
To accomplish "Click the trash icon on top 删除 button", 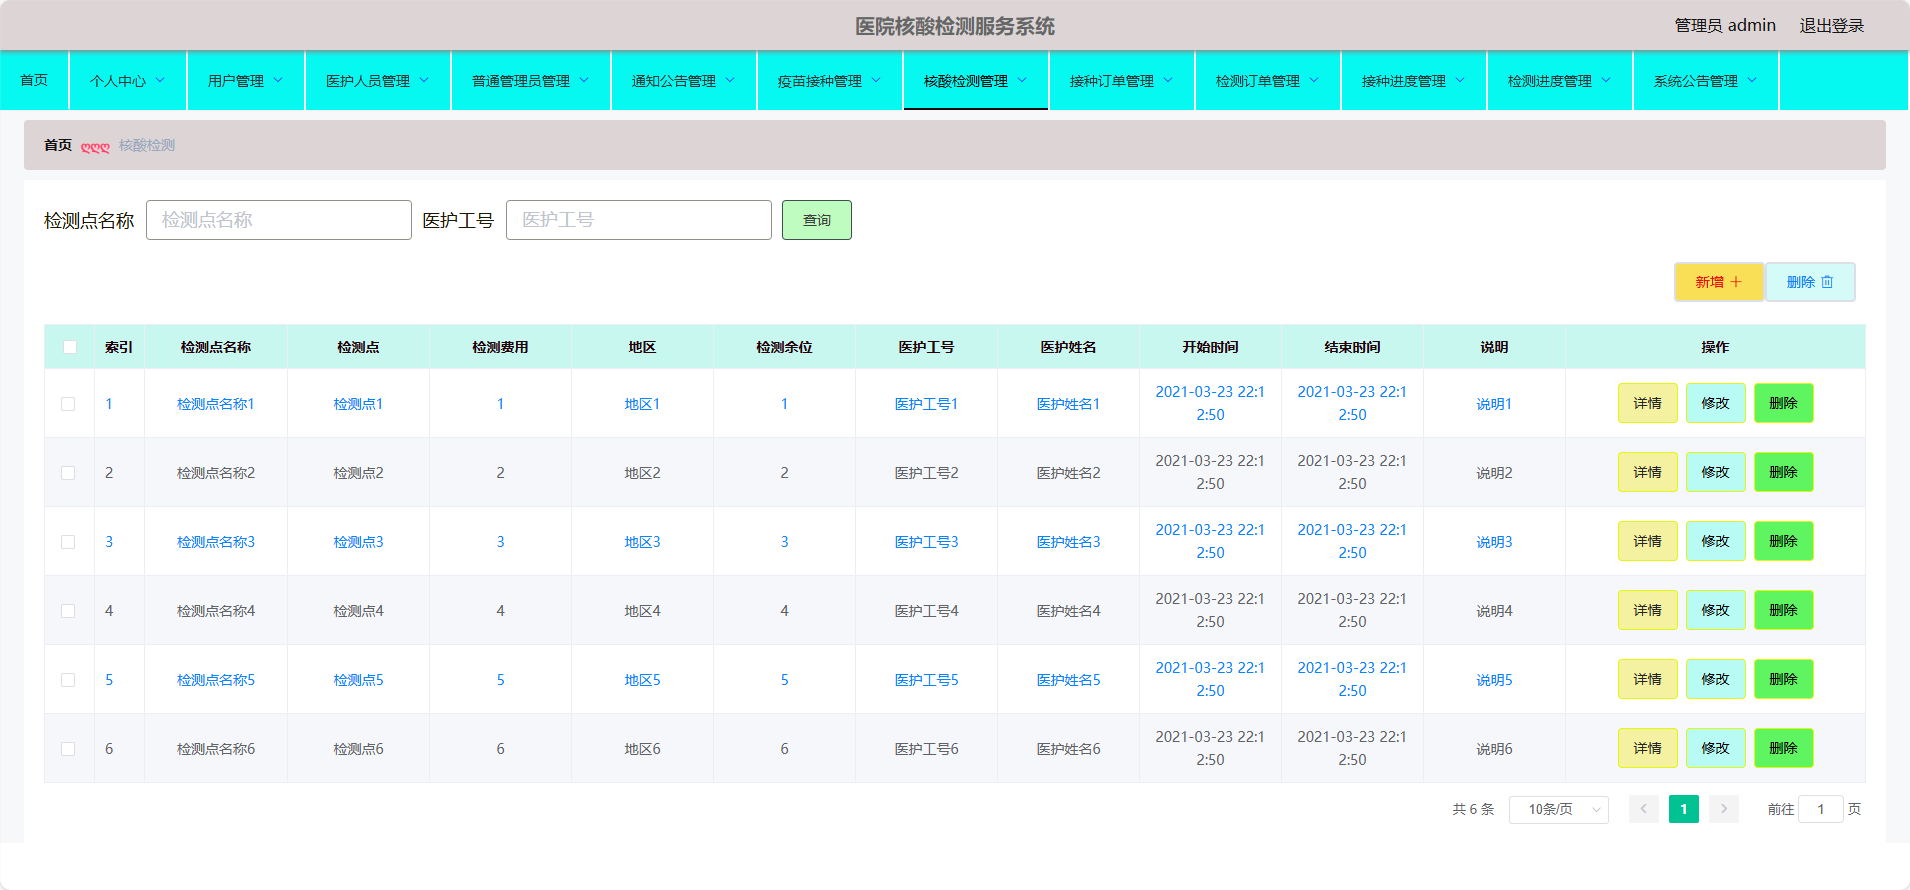I will (x=1827, y=282).
